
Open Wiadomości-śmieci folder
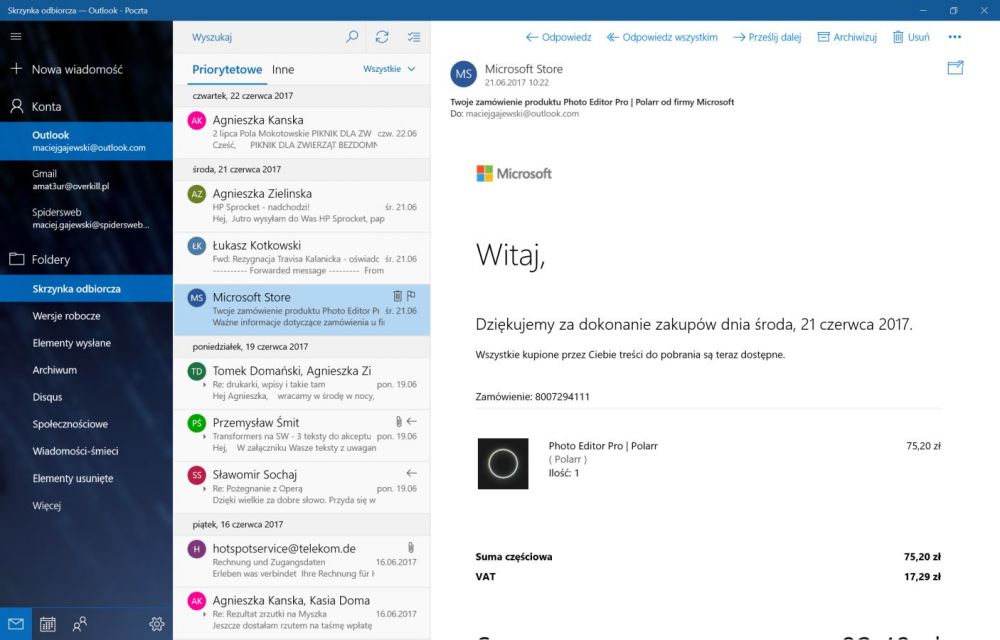tap(86, 451)
